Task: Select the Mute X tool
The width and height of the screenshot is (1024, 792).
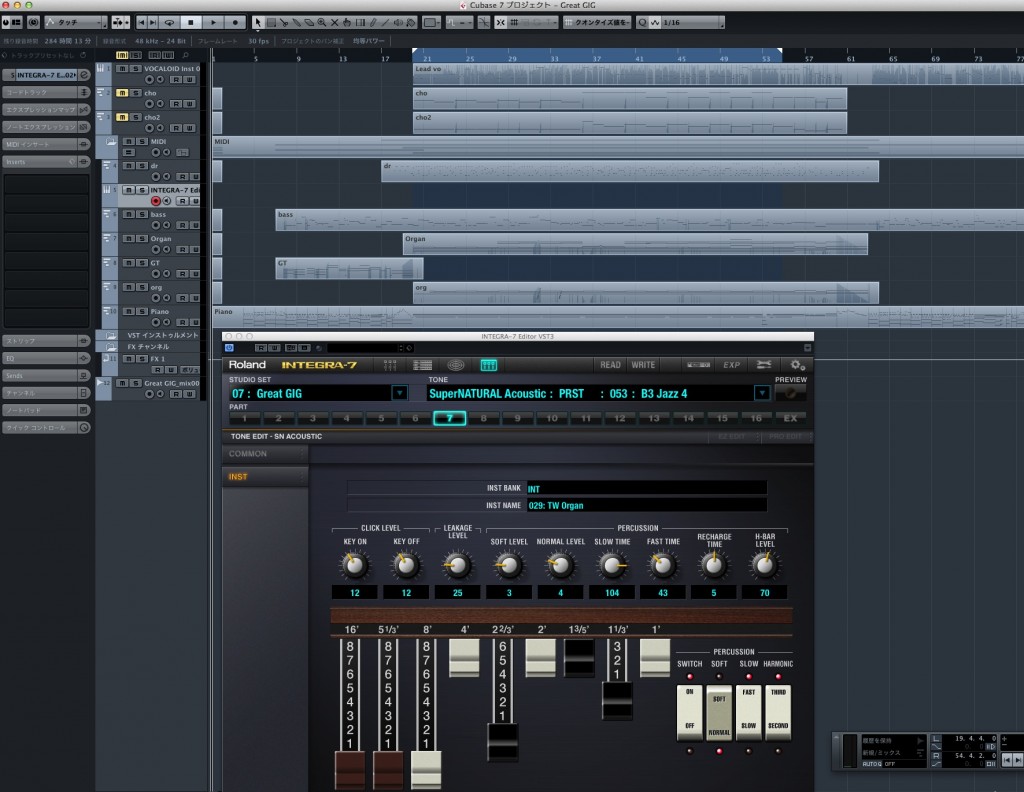Action: 334,22
